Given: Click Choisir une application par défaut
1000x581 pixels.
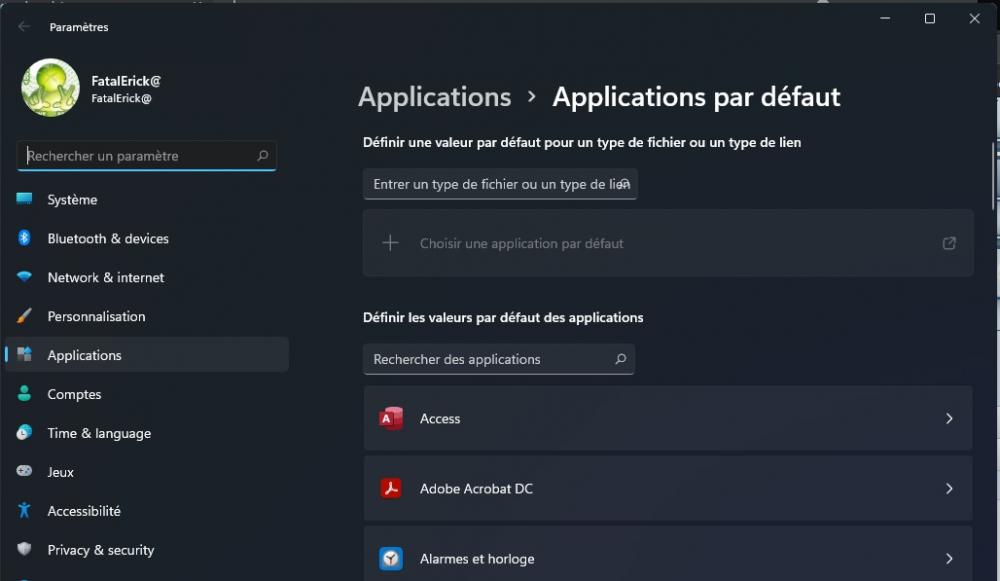Looking at the screenshot, I should (521, 243).
